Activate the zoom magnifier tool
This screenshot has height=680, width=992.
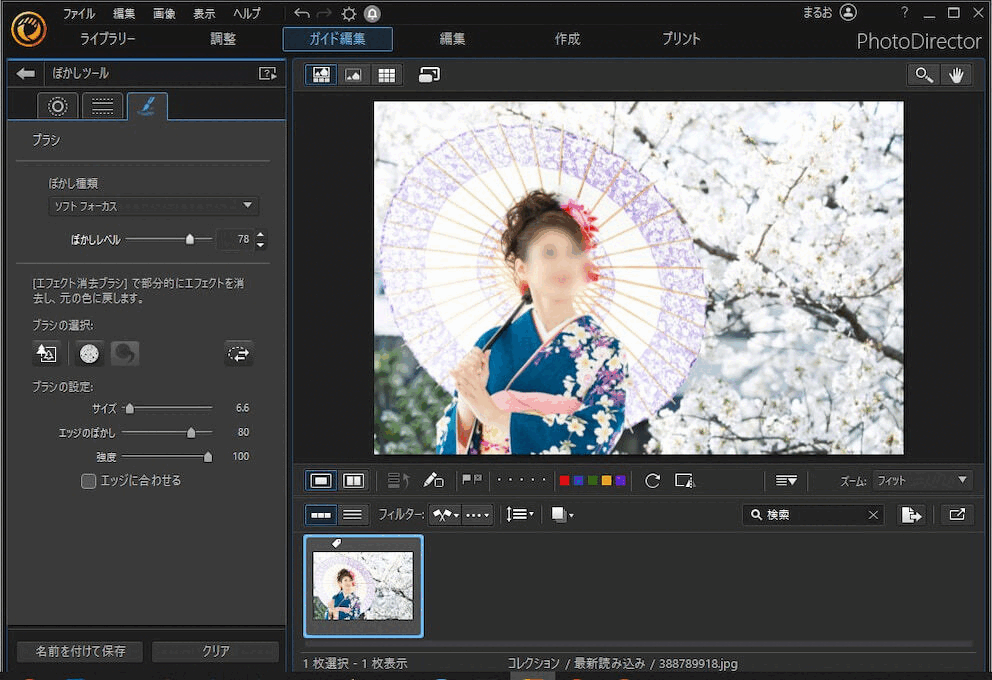click(923, 74)
